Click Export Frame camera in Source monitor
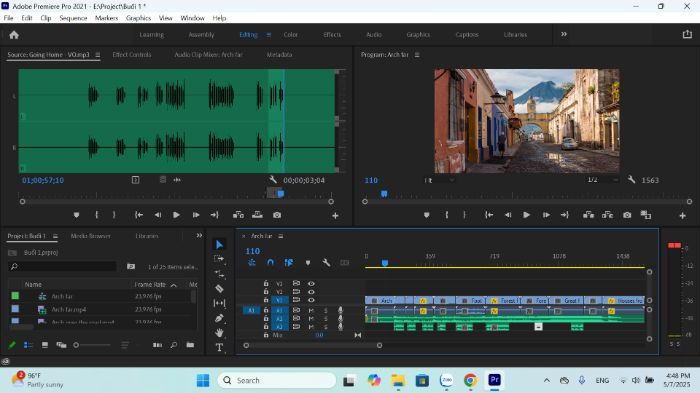Viewport: 700px width, 393px height. (x=277, y=215)
